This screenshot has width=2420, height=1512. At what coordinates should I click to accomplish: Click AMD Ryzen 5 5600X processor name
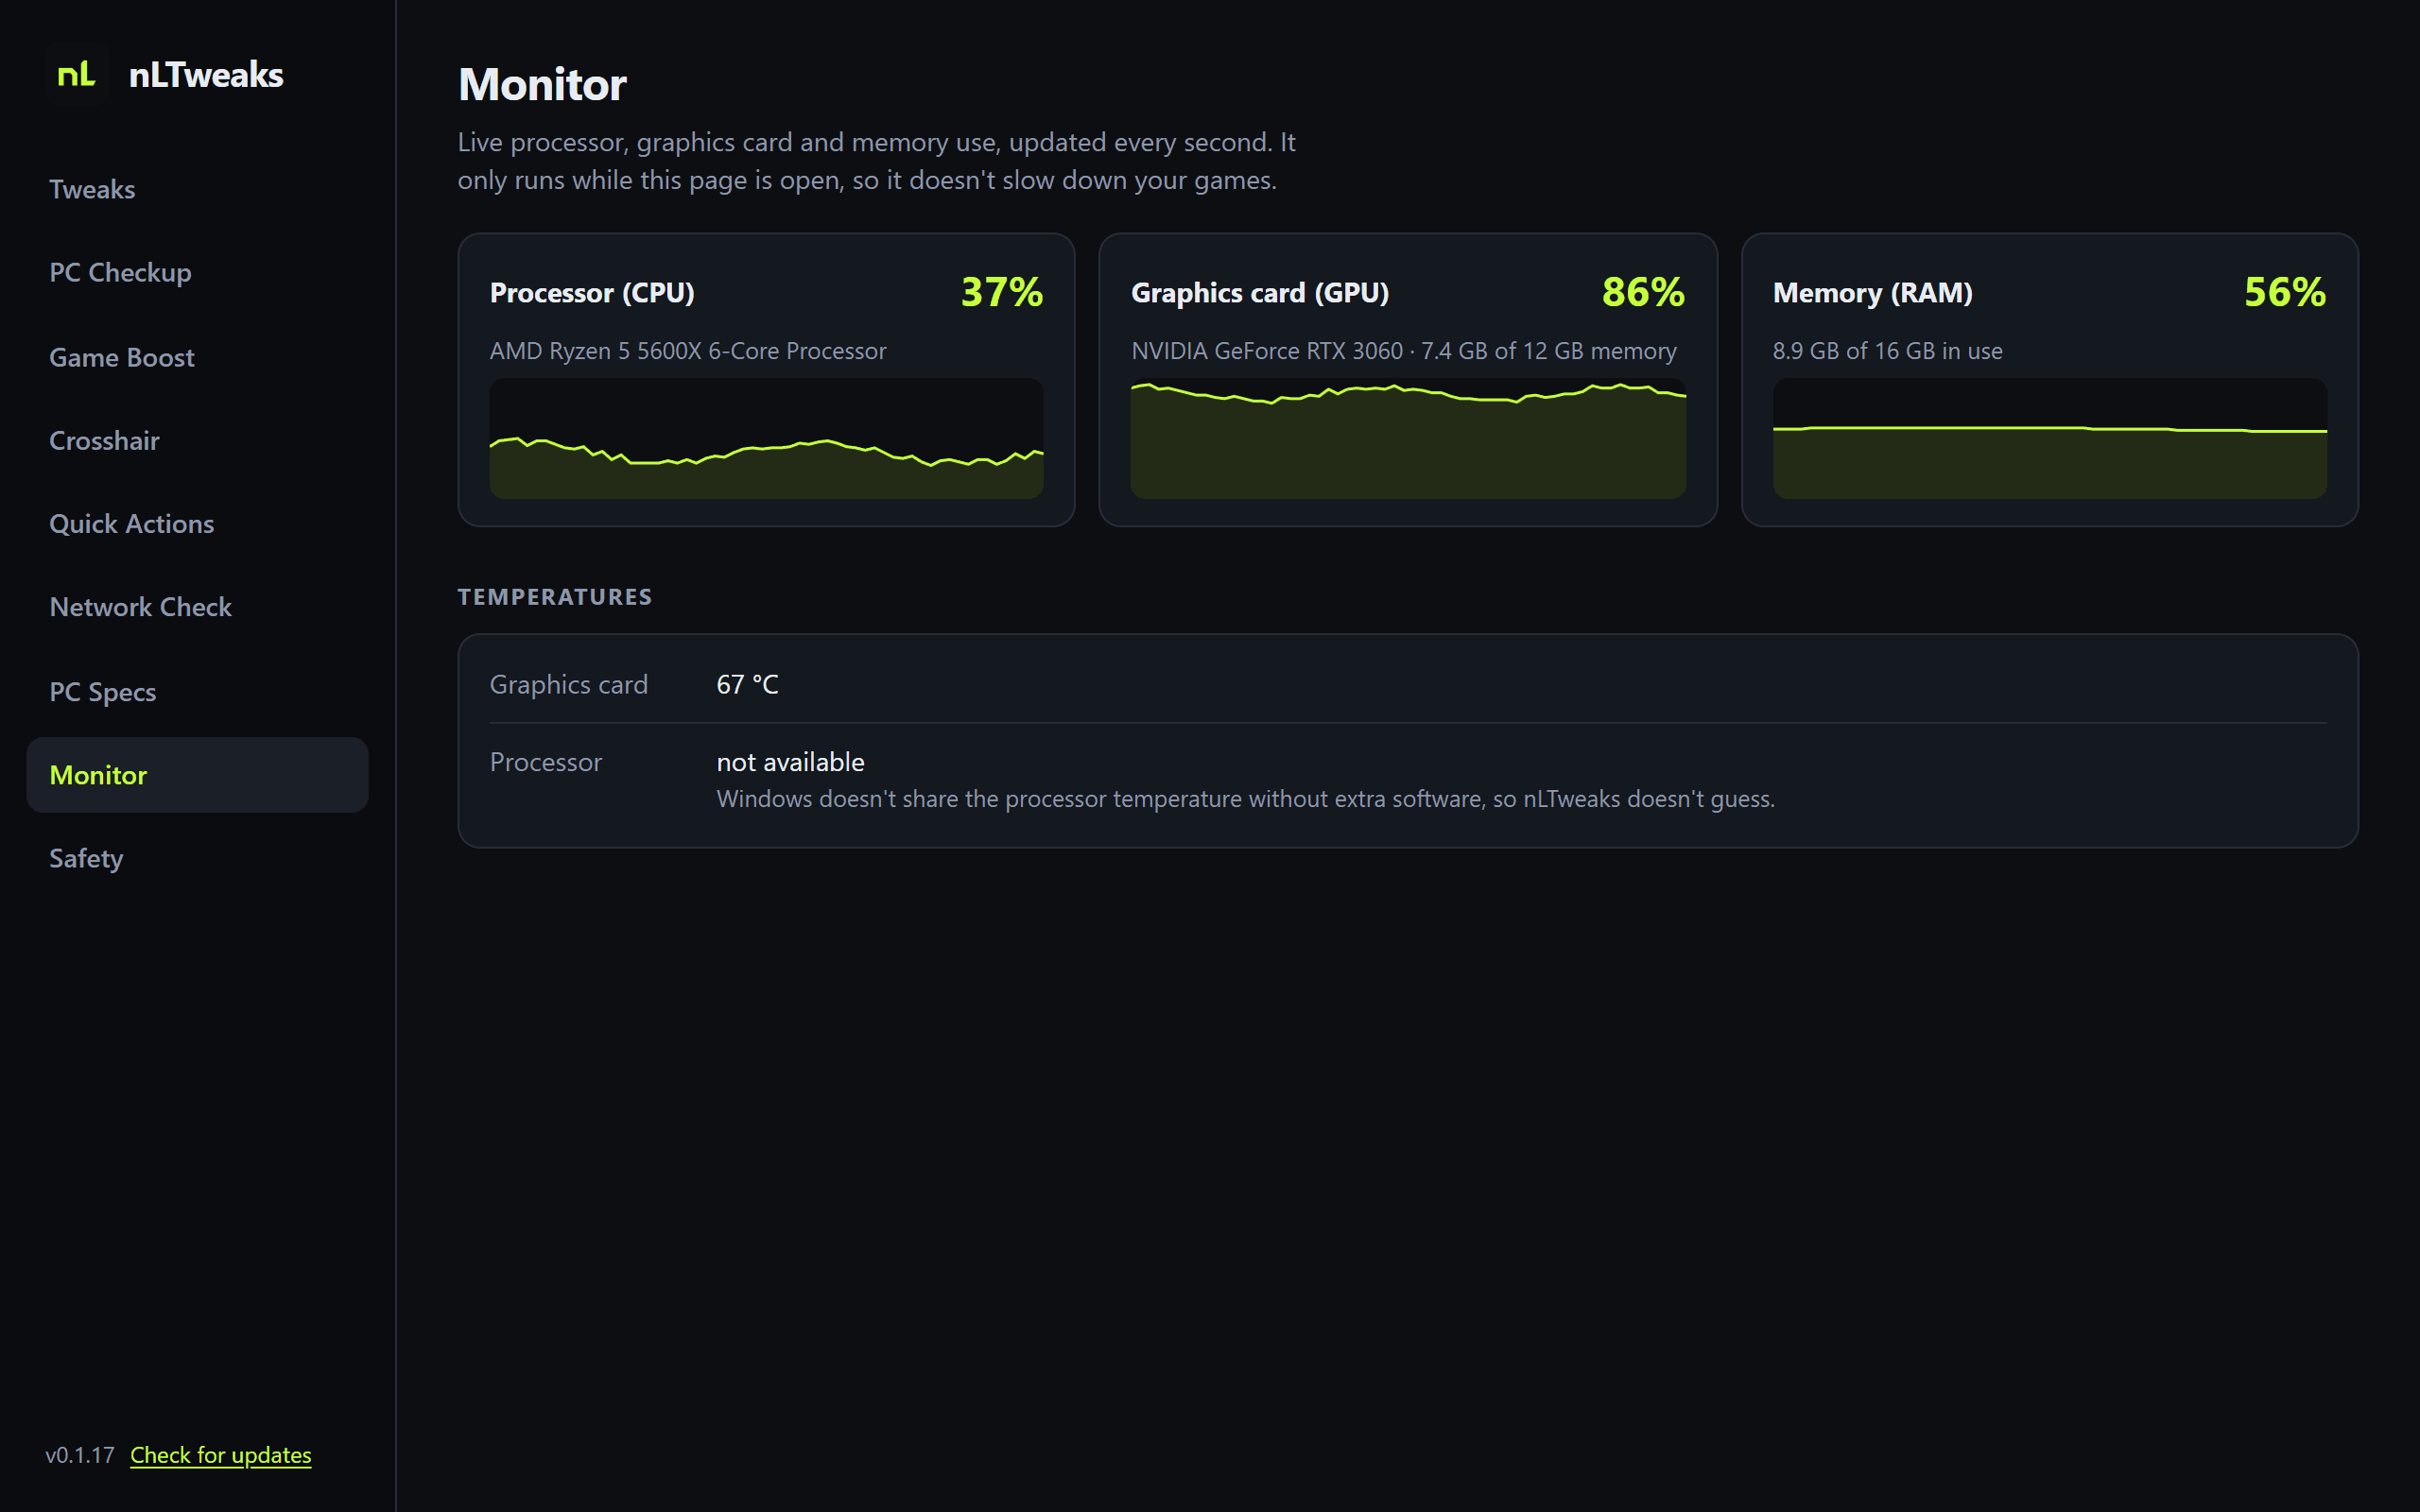click(688, 351)
